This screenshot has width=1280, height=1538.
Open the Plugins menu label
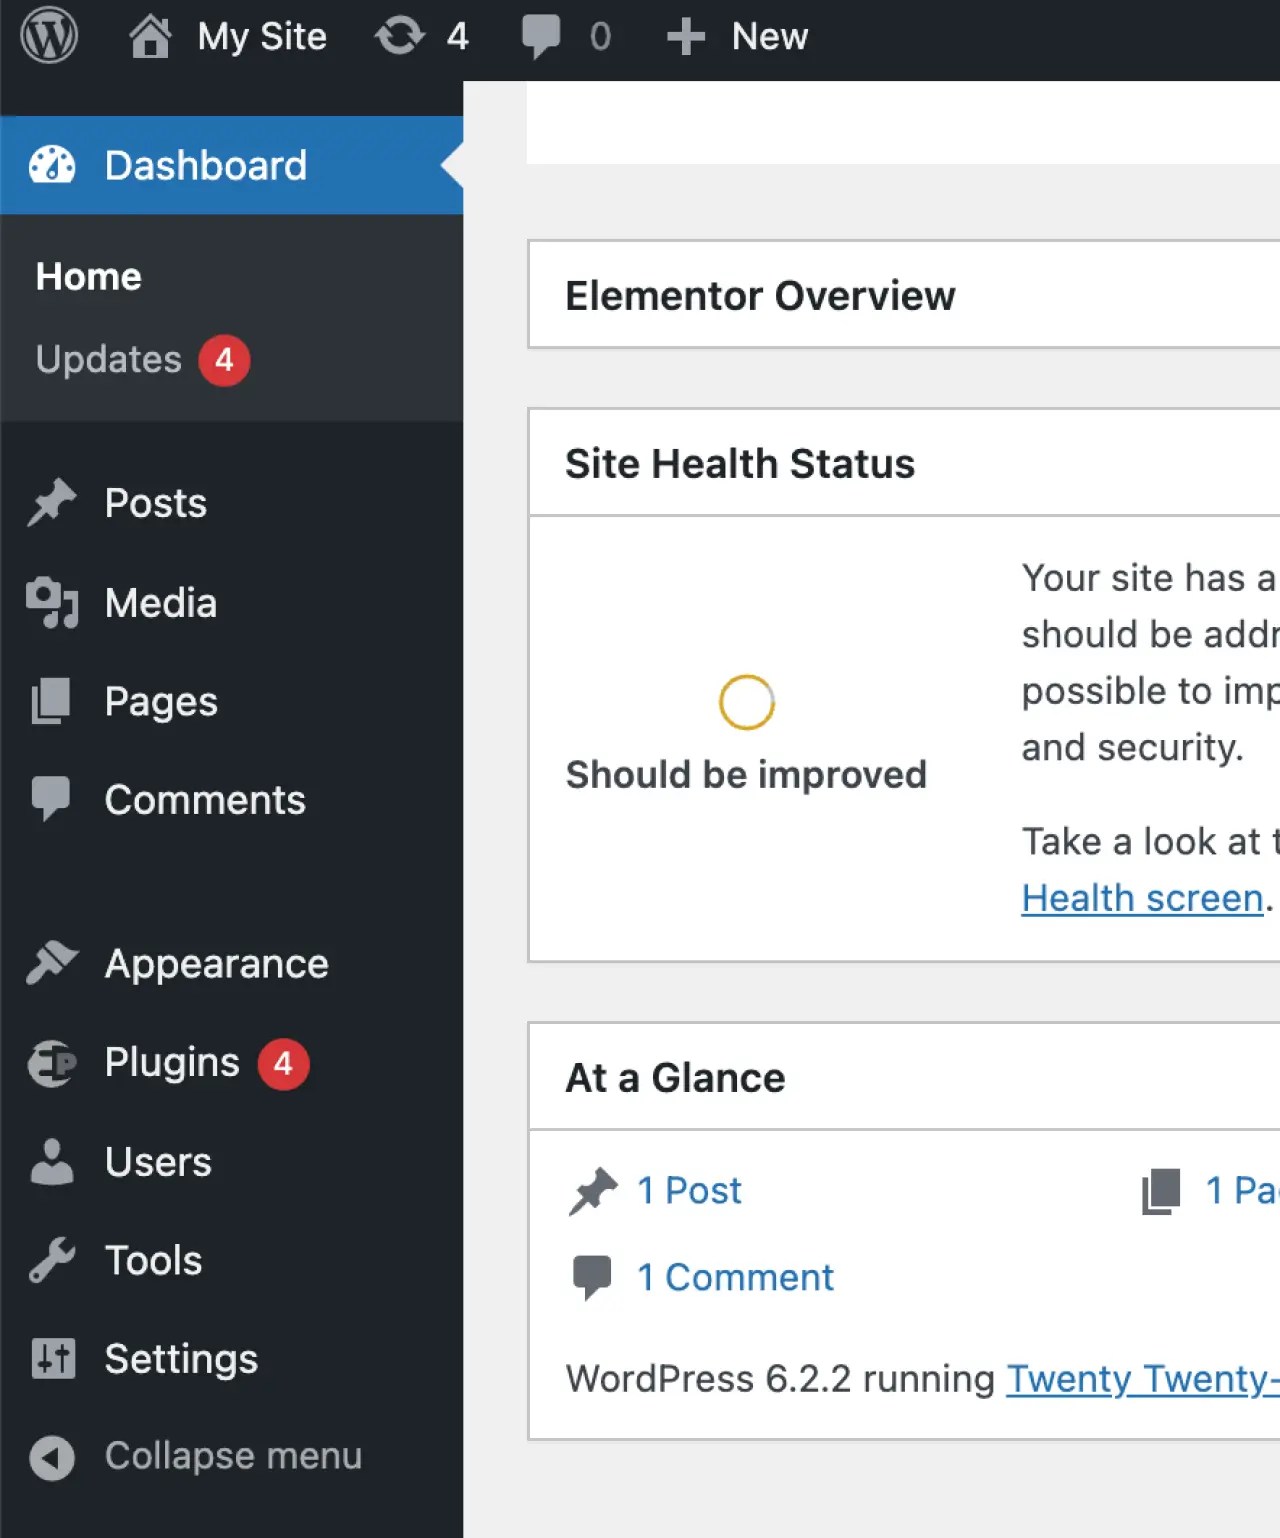[172, 1062]
